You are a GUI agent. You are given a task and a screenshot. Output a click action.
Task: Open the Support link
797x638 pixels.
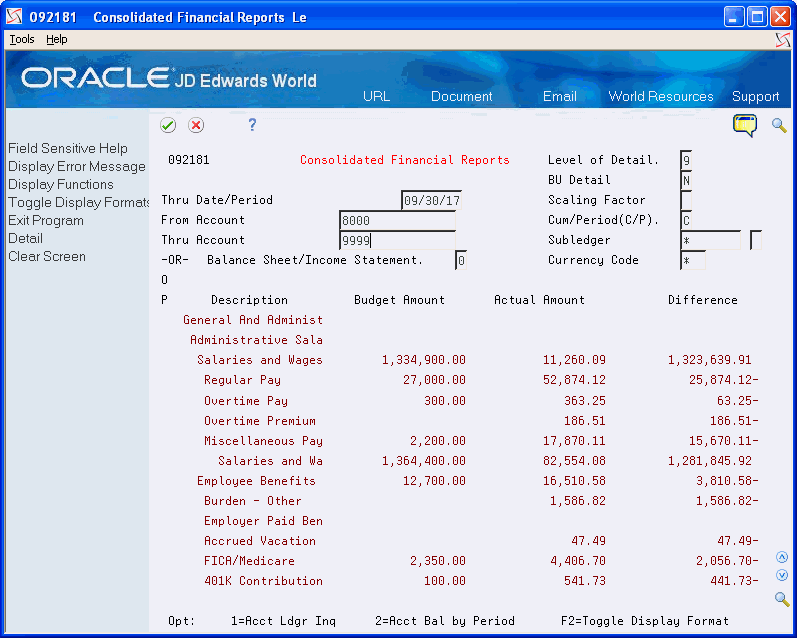(755, 96)
